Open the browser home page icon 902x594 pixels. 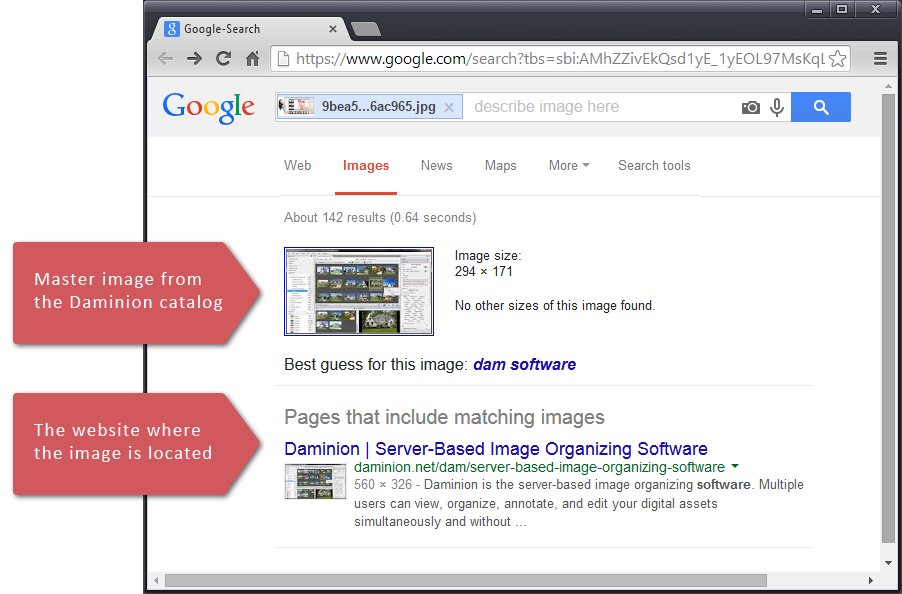click(252, 59)
